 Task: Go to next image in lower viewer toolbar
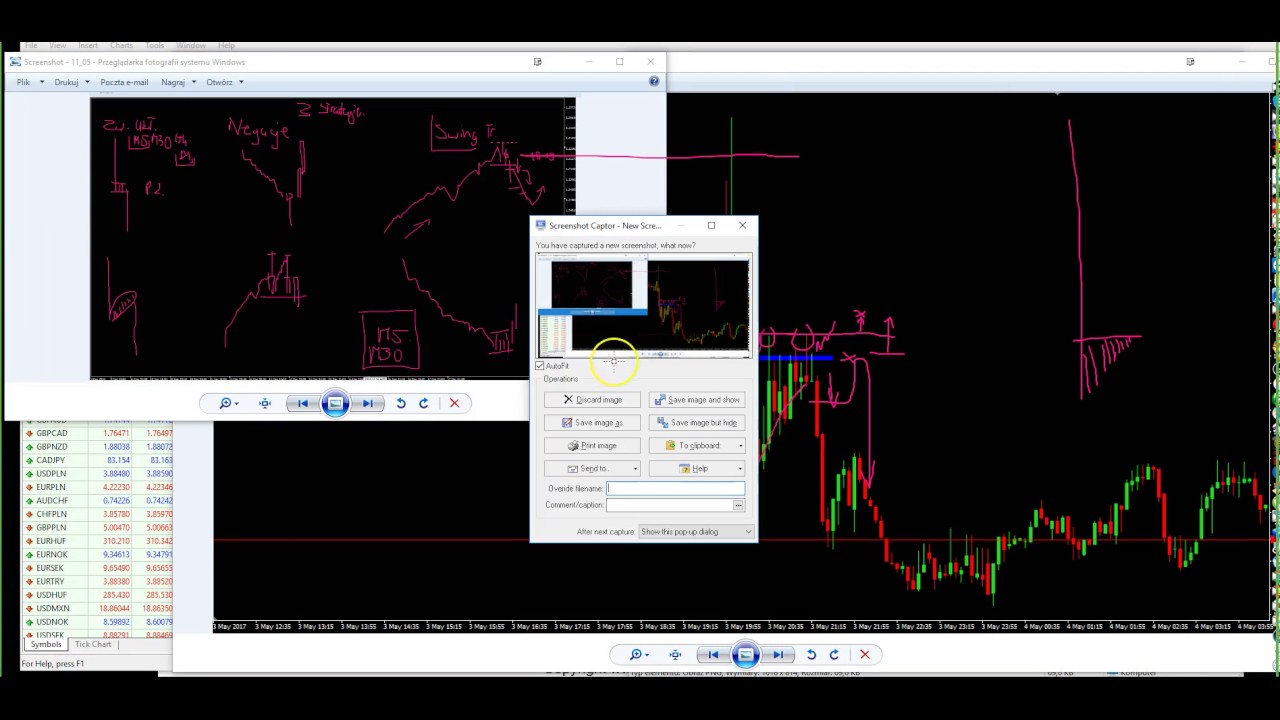(x=778, y=655)
